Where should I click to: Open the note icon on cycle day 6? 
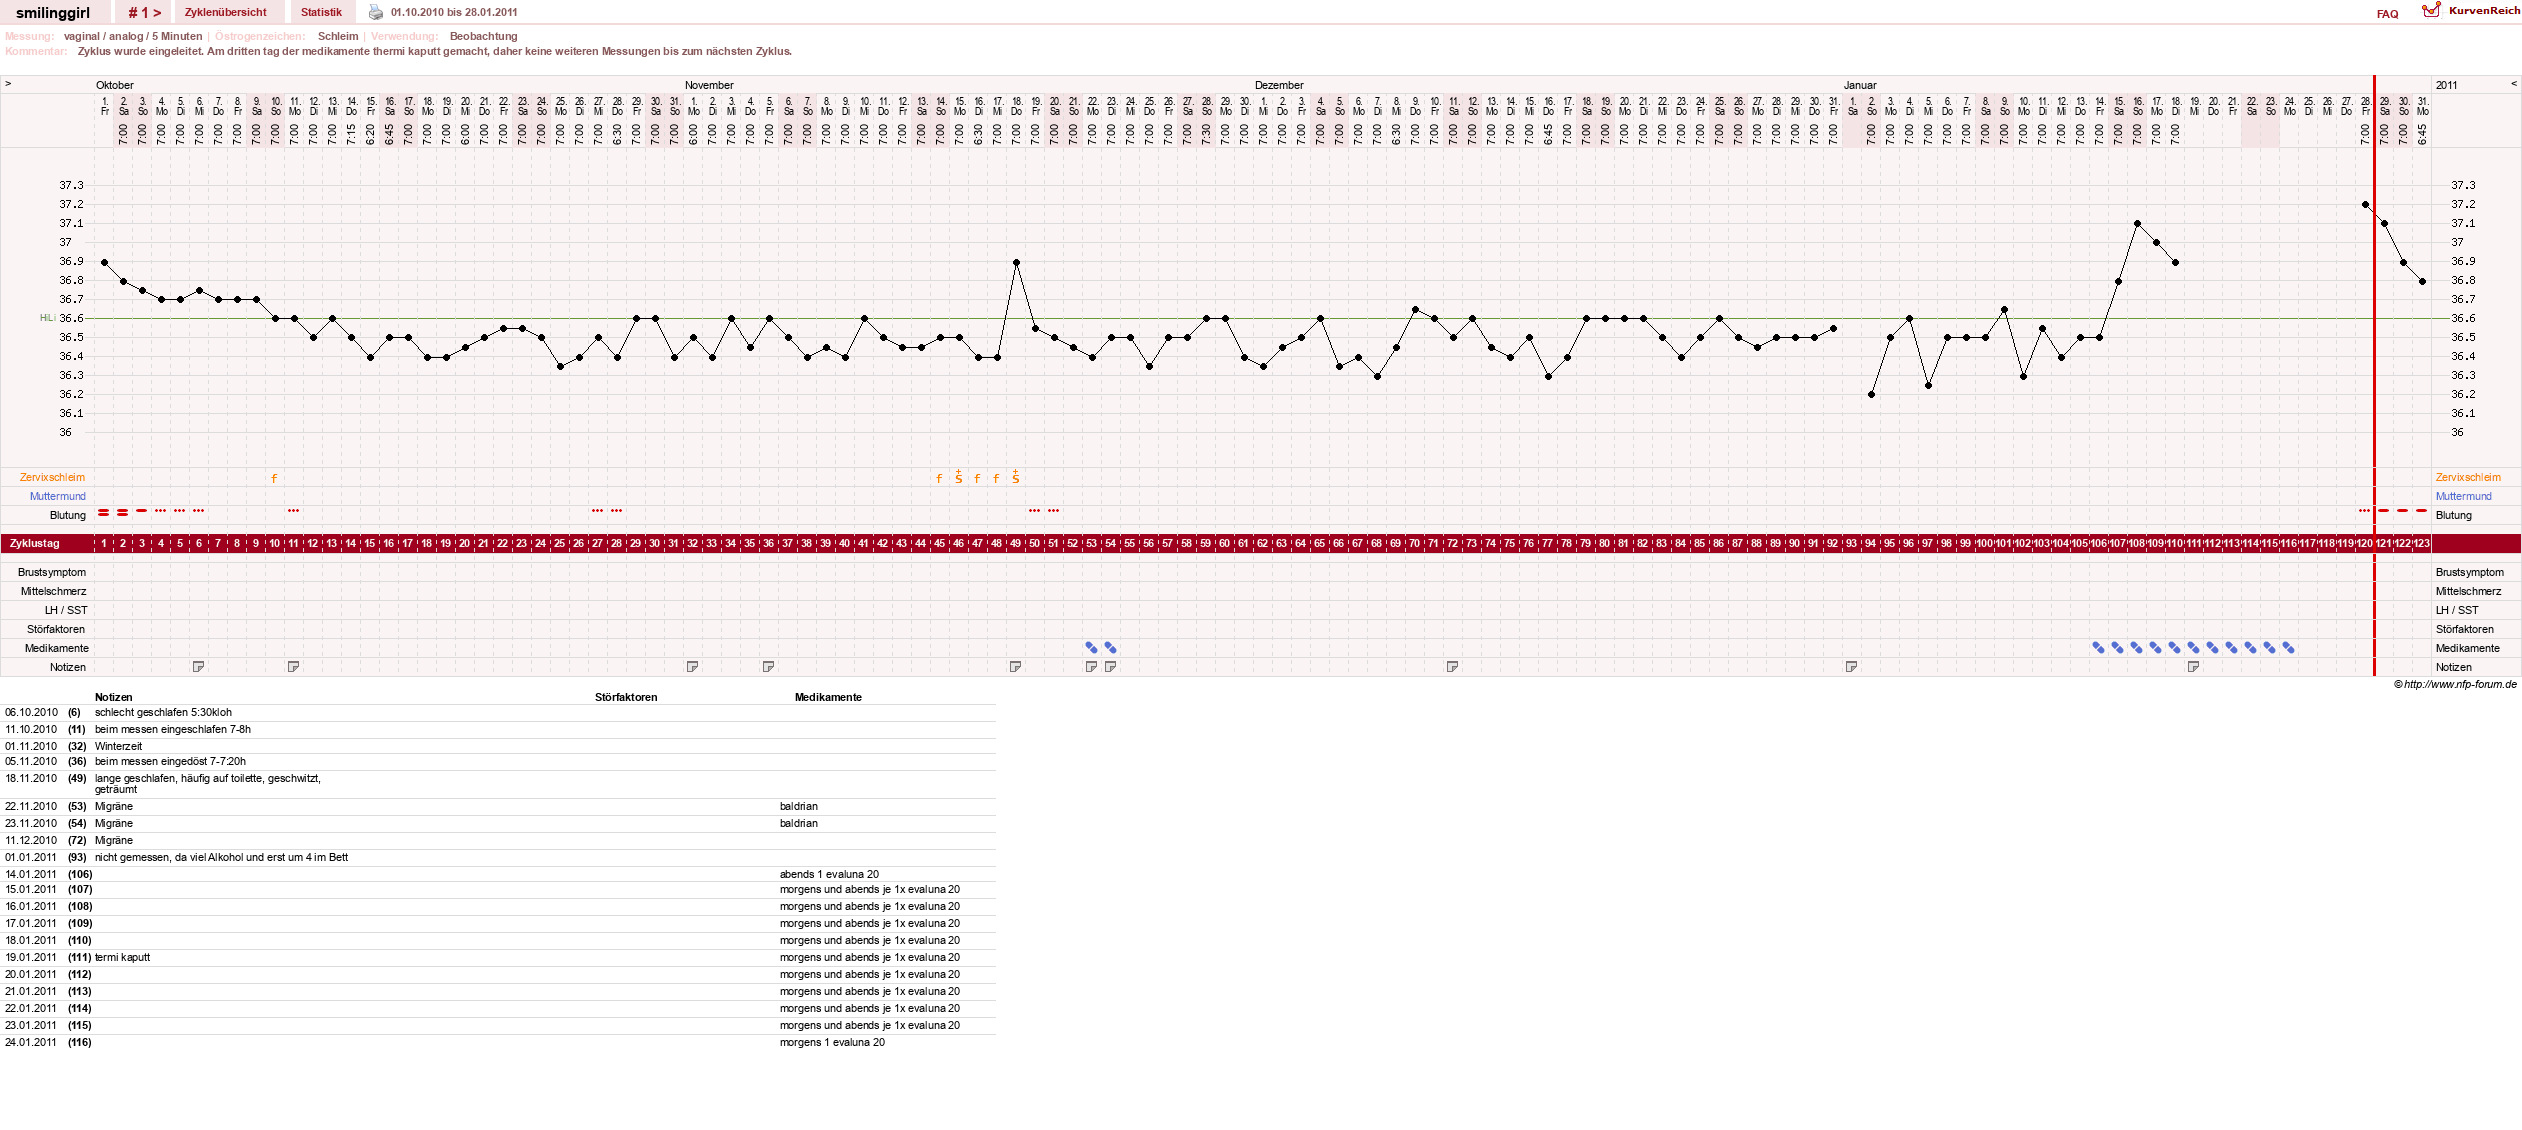198,667
